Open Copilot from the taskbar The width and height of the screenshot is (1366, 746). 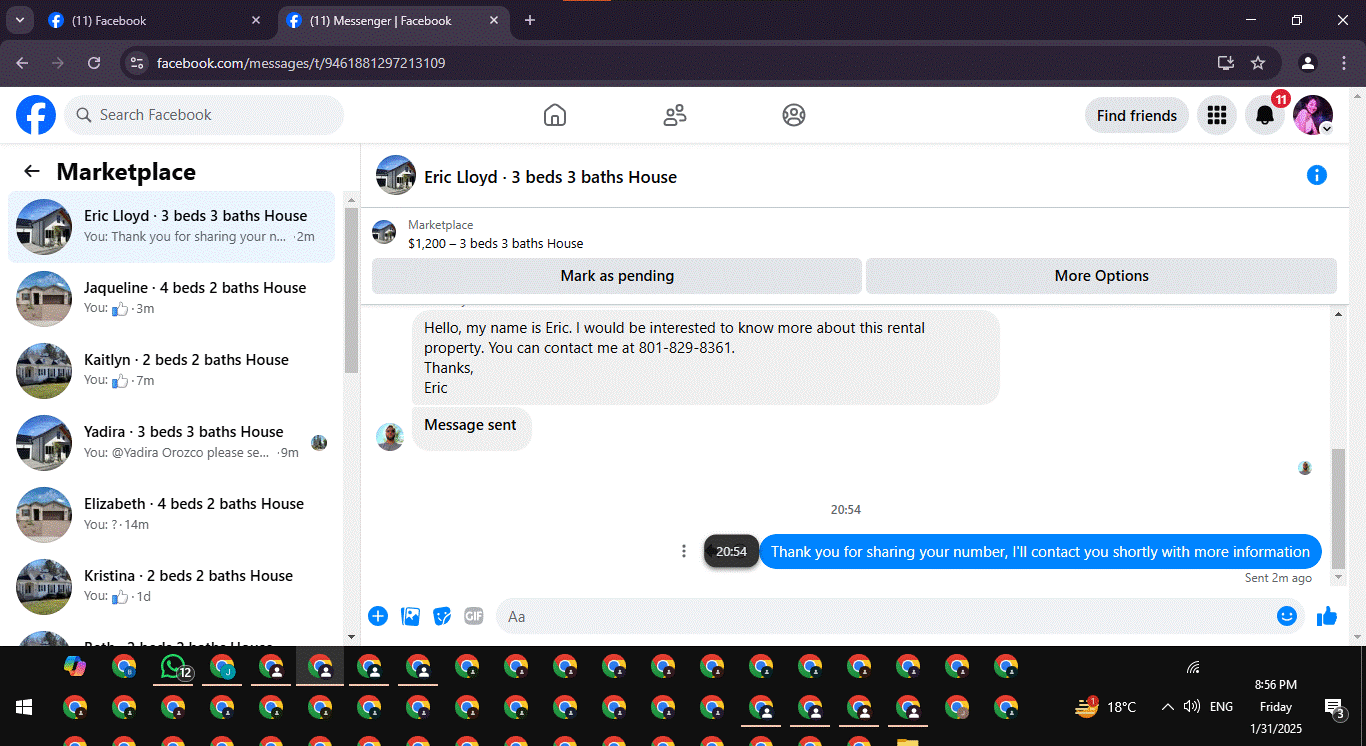tap(75, 666)
